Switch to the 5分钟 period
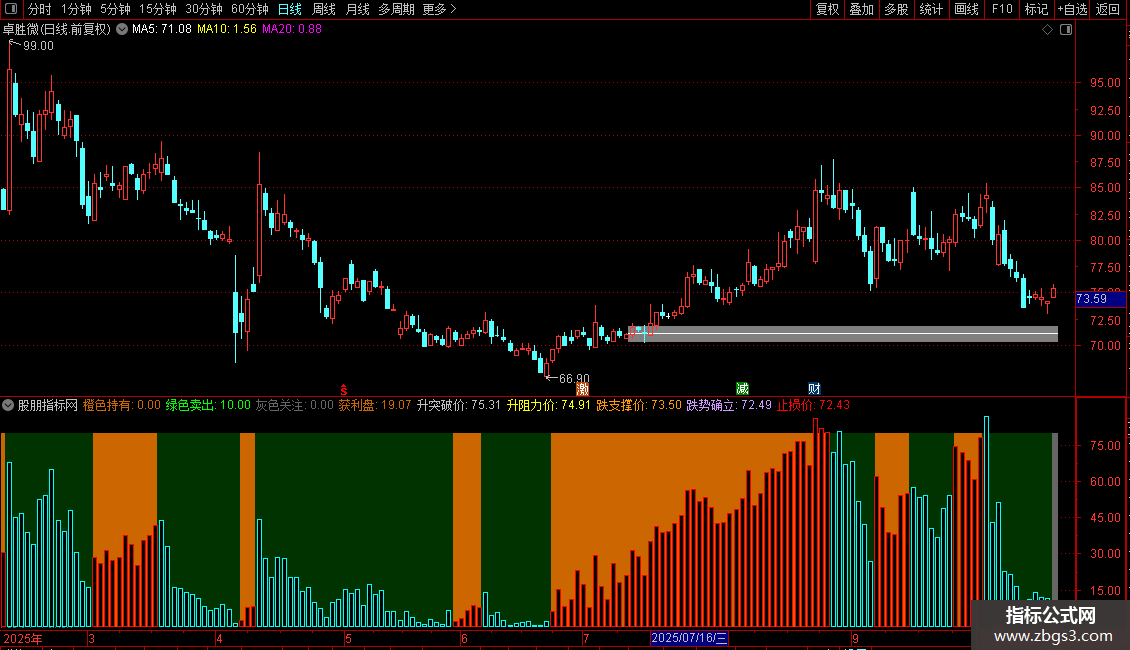The image size is (1130, 650). click(x=115, y=9)
